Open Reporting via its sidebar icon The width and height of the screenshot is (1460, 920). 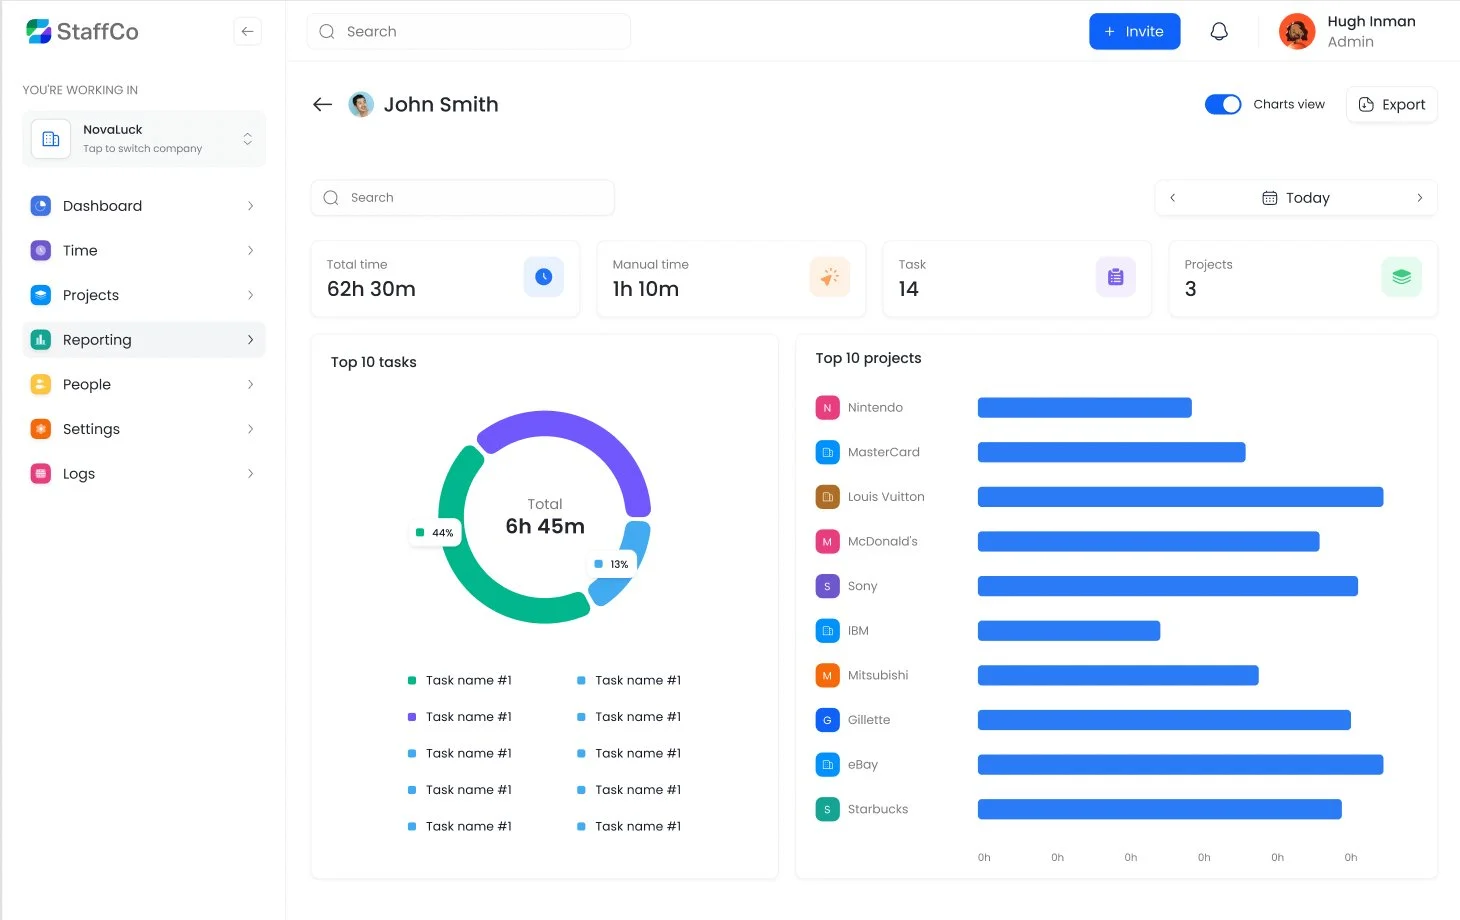[x=40, y=339]
